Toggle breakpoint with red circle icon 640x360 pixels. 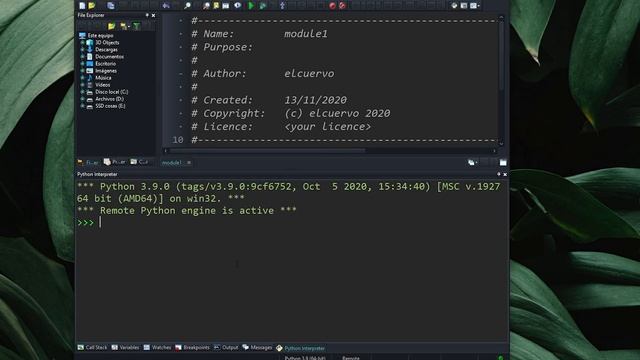332,5
